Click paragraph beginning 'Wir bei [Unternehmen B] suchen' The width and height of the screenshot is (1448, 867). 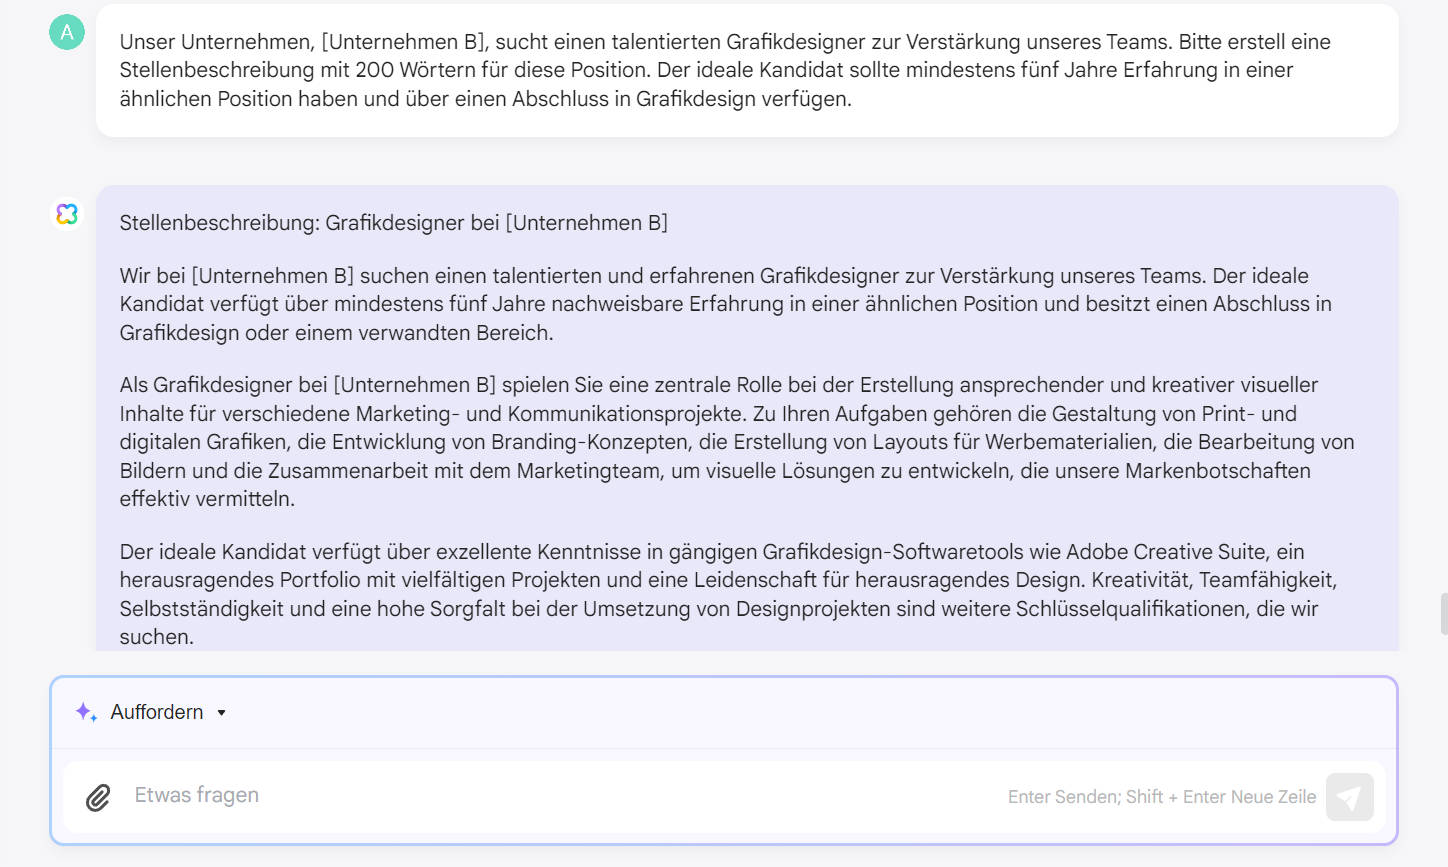pos(725,304)
